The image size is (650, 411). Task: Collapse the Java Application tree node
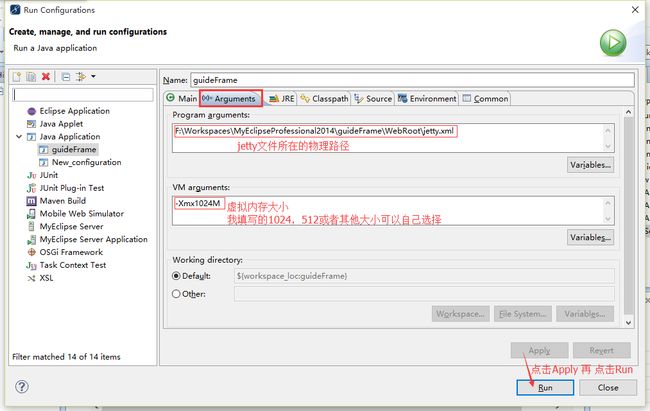pos(19,136)
